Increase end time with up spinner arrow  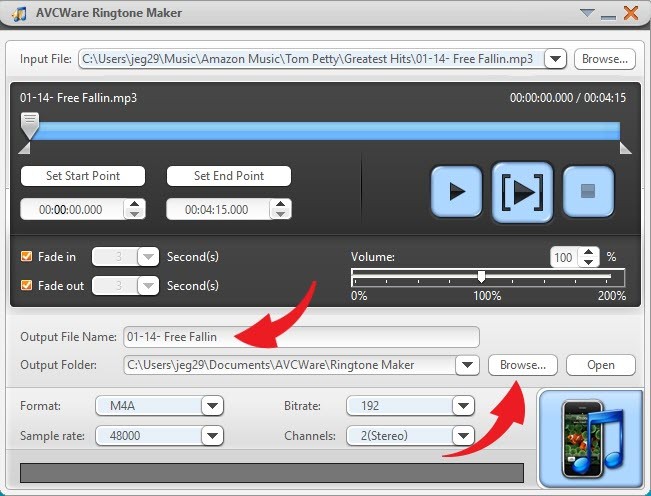tap(281, 204)
